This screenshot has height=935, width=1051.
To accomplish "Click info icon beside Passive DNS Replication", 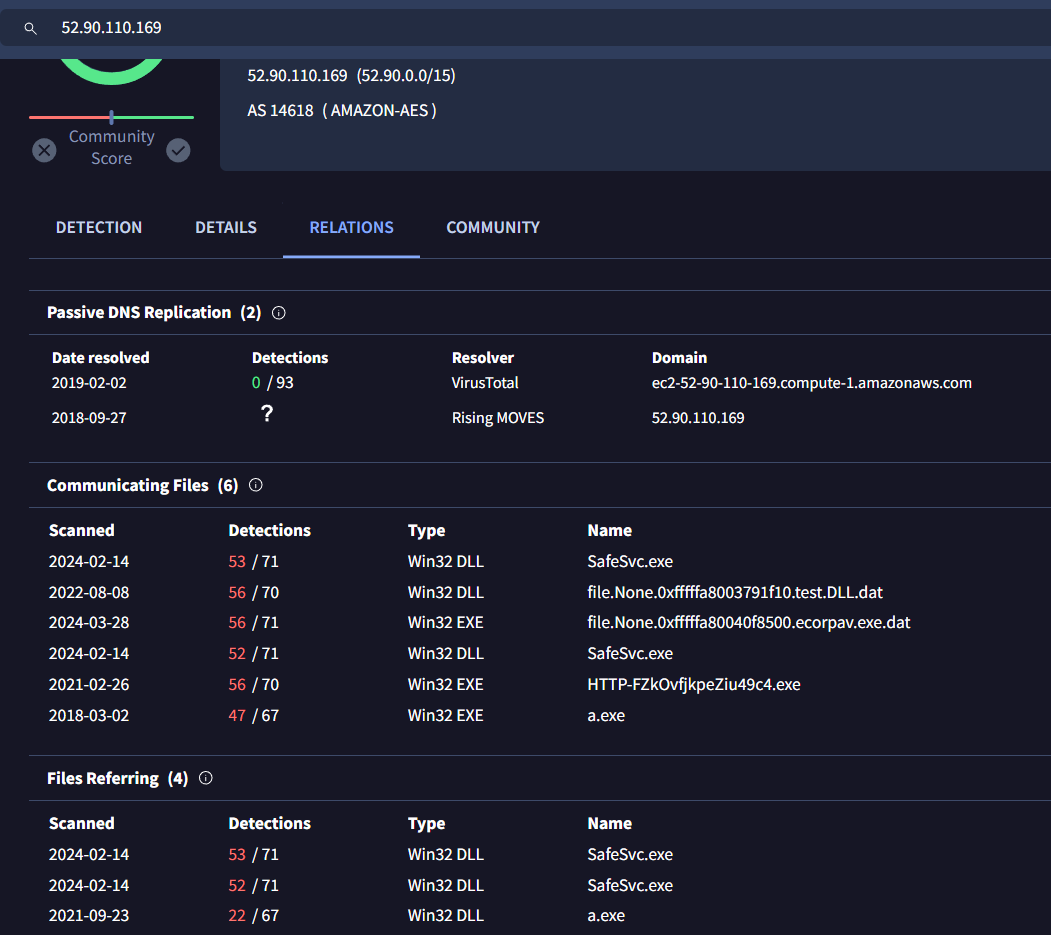I will tap(279, 313).
